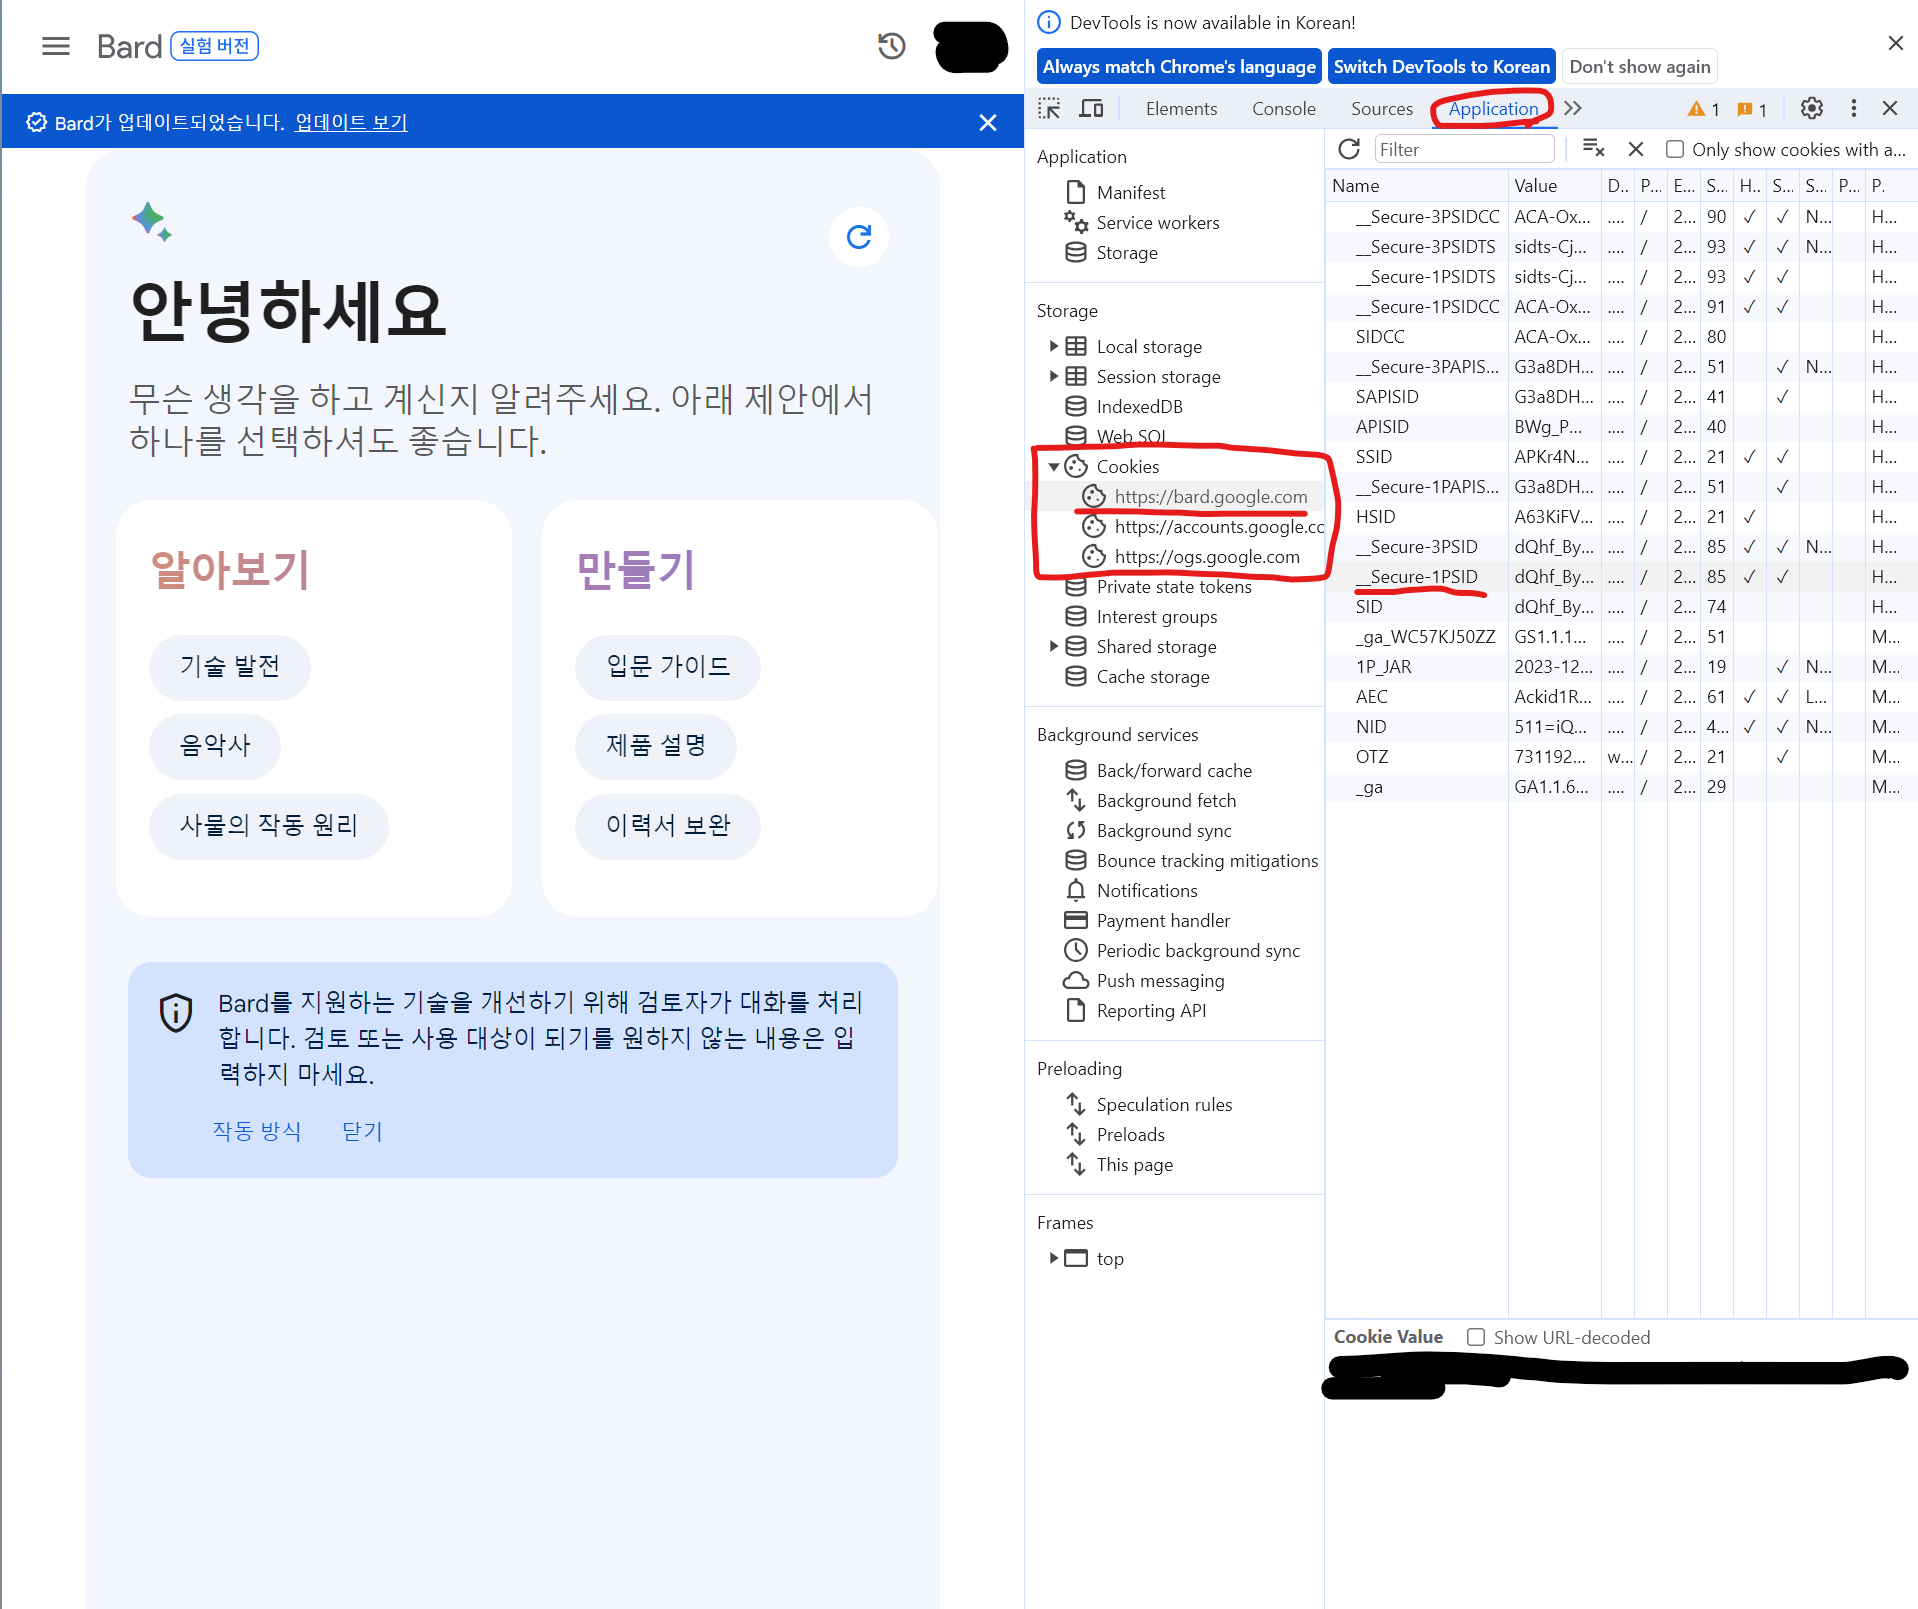Close the DevTools language infobar
The image size is (1918, 1609).
click(x=1895, y=43)
